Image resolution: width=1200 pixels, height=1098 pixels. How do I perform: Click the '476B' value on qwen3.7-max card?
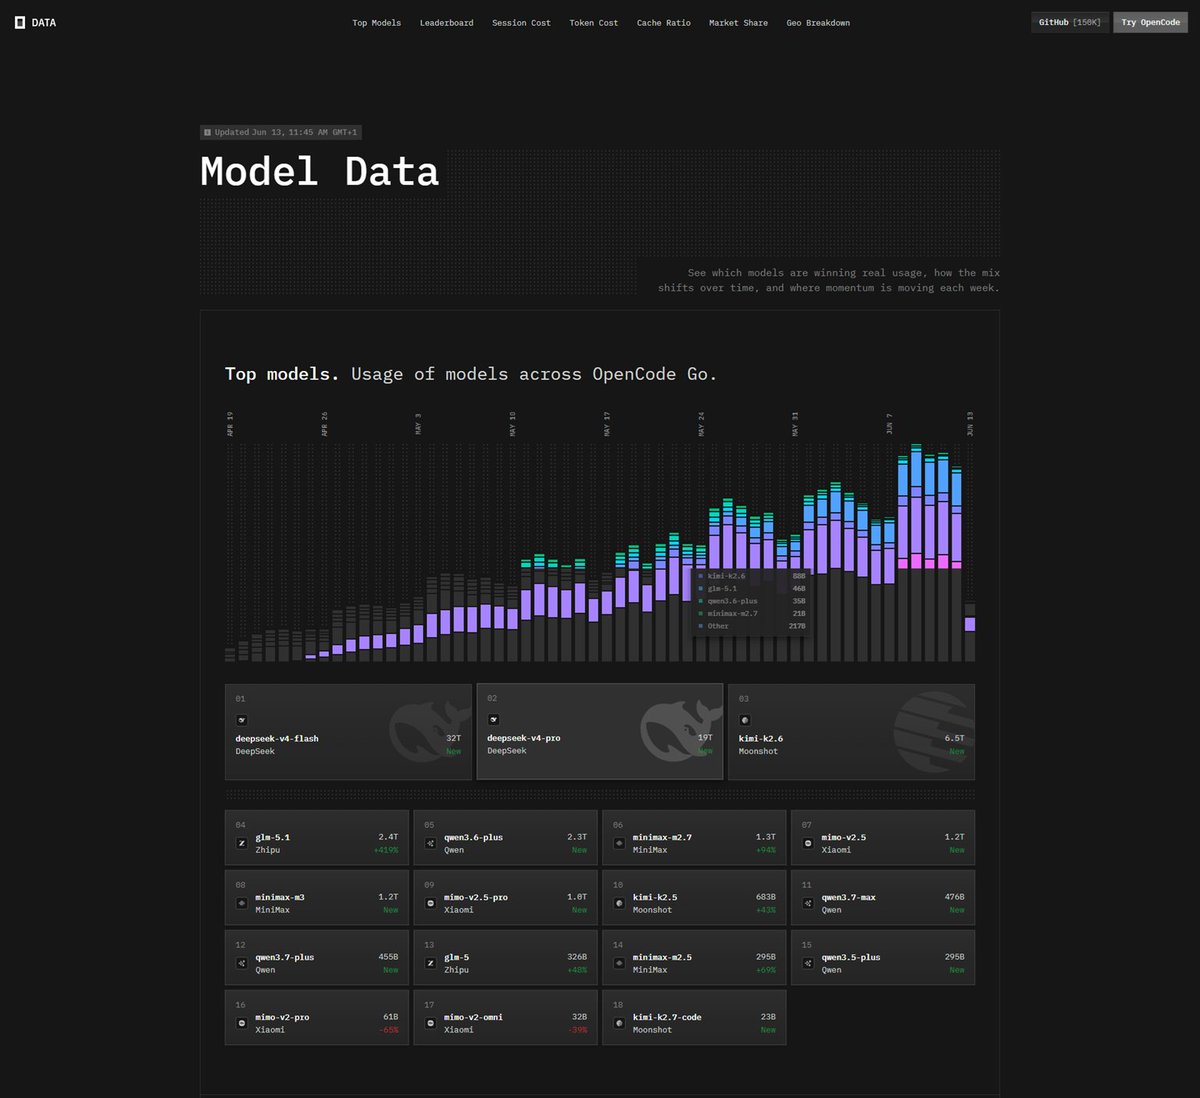(955, 897)
